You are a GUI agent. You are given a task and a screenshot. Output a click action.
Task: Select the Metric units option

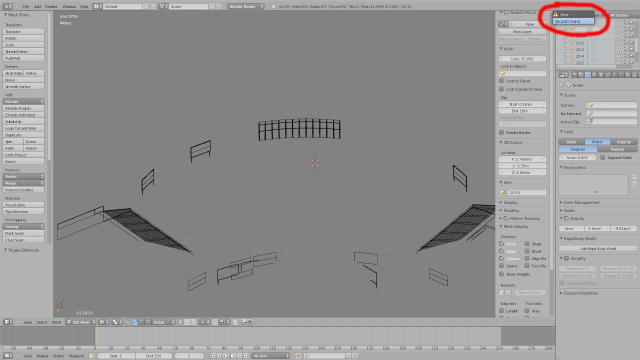click(x=597, y=142)
